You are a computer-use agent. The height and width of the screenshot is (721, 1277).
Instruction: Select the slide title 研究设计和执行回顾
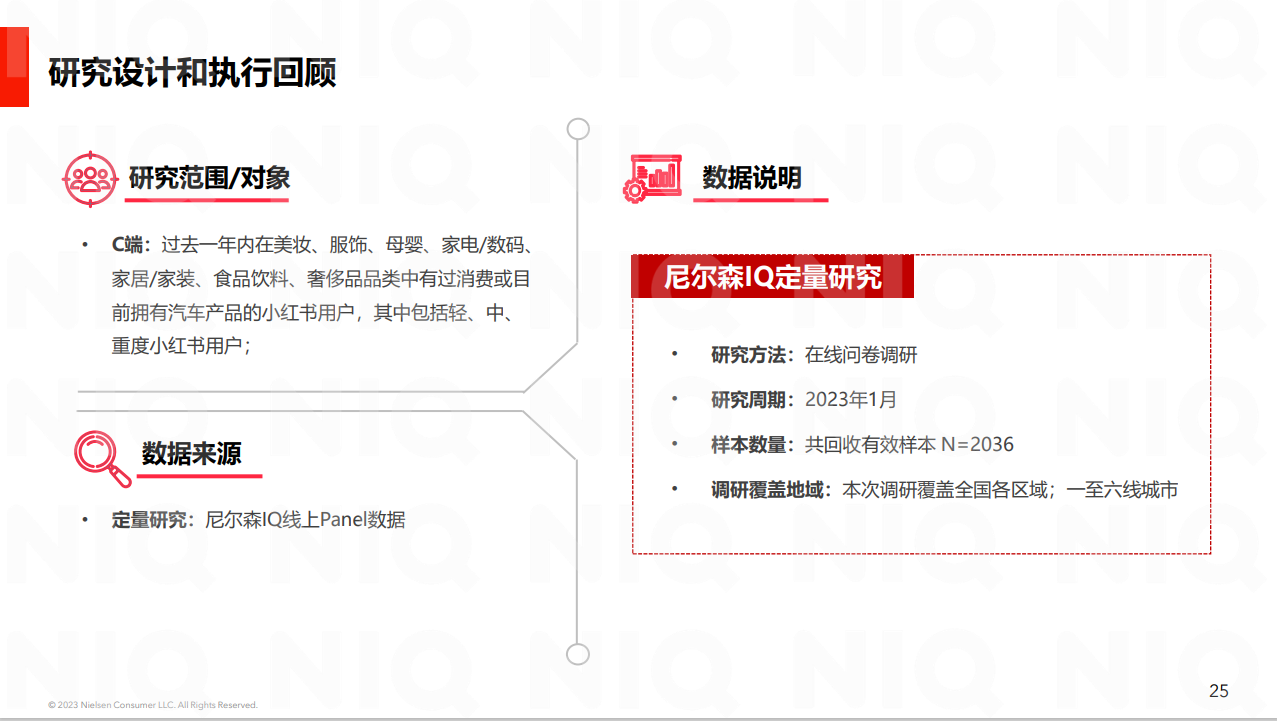[x=192, y=72]
